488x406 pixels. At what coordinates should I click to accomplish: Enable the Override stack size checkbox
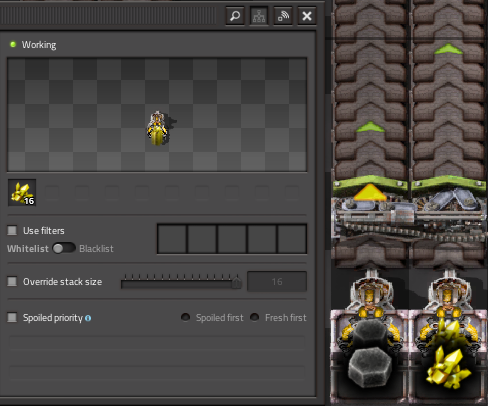pos(12,281)
